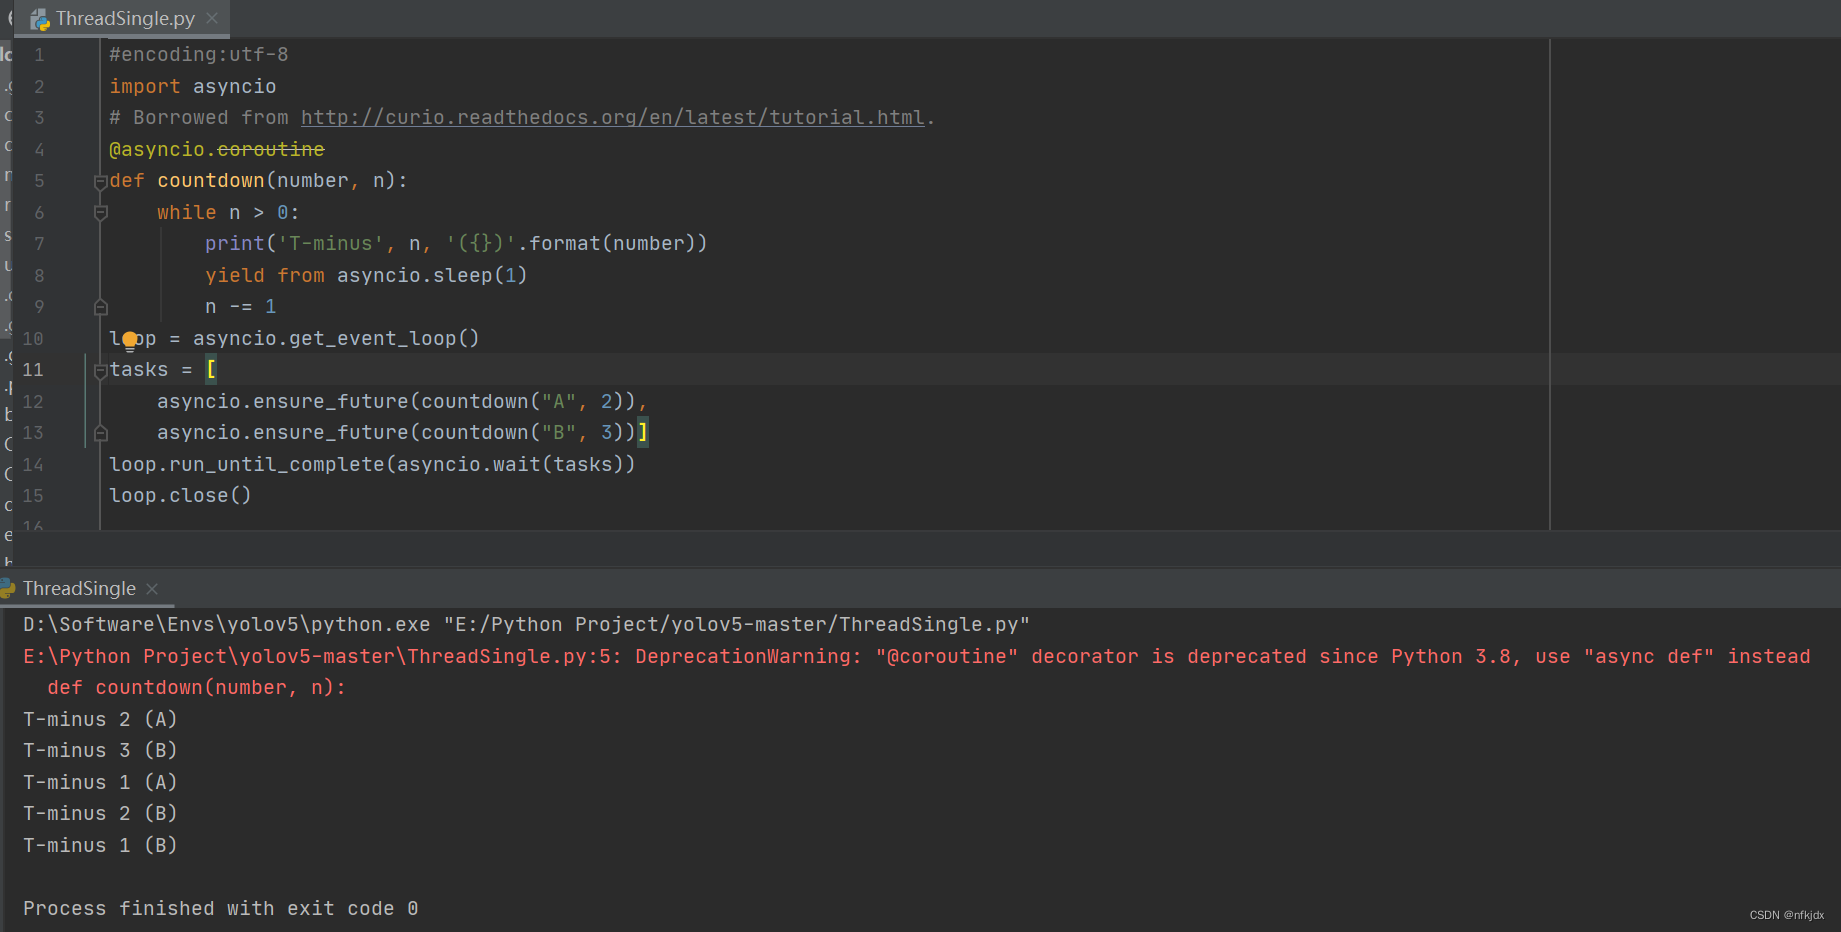The image size is (1841, 932).
Task: Click the yellow intention bulb on line 10
Action: click(x=129, y=341)
